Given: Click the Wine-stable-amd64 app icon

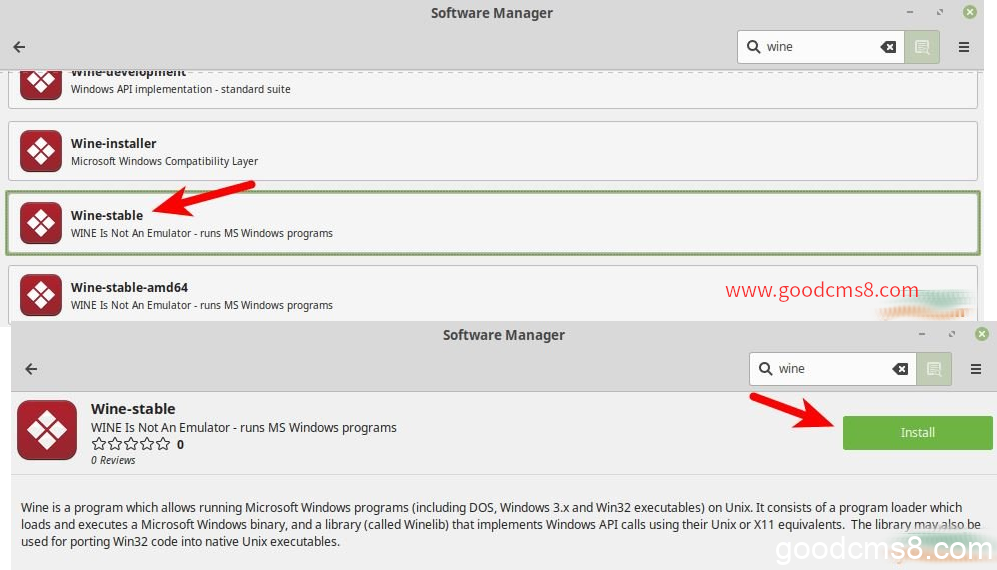Looking at the screenshot, I should click(41, 295).
